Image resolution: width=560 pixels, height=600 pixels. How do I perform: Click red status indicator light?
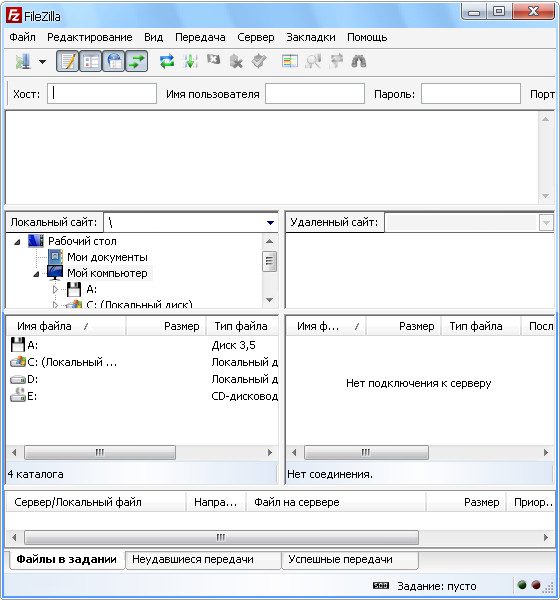pos(536,585)
